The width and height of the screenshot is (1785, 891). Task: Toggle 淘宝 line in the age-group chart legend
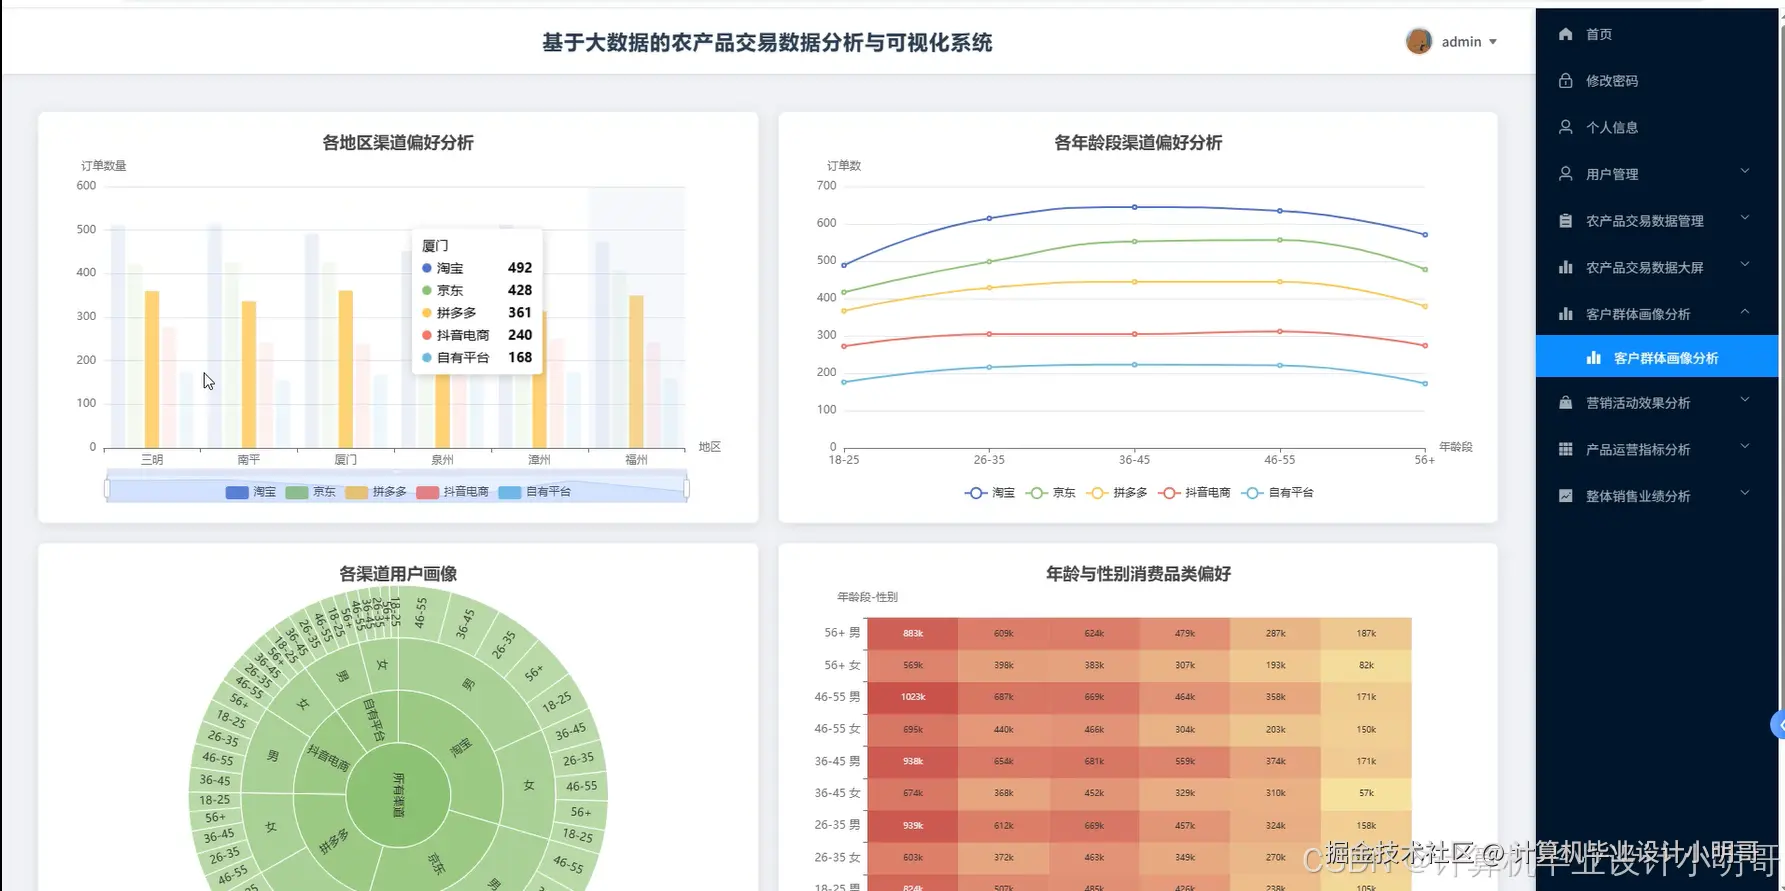pyautogui.click(x=990, y=493)
